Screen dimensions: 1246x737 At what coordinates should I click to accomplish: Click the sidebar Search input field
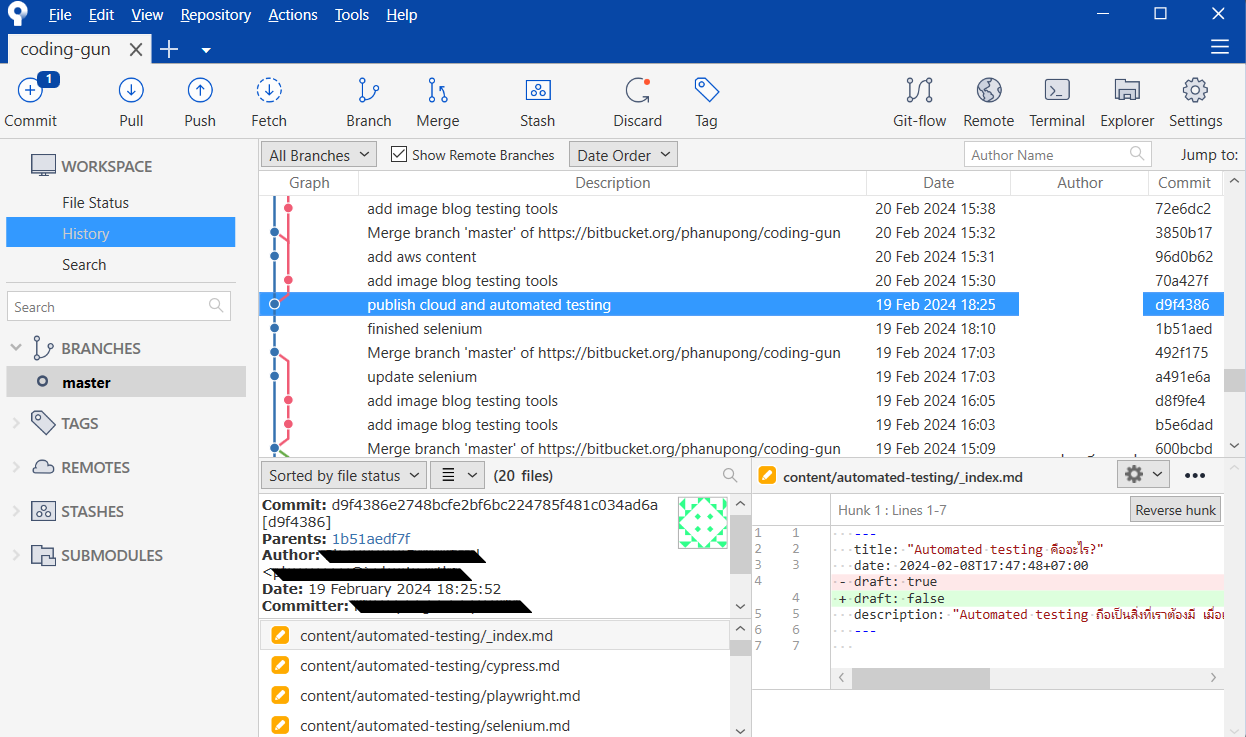(119, 307)
